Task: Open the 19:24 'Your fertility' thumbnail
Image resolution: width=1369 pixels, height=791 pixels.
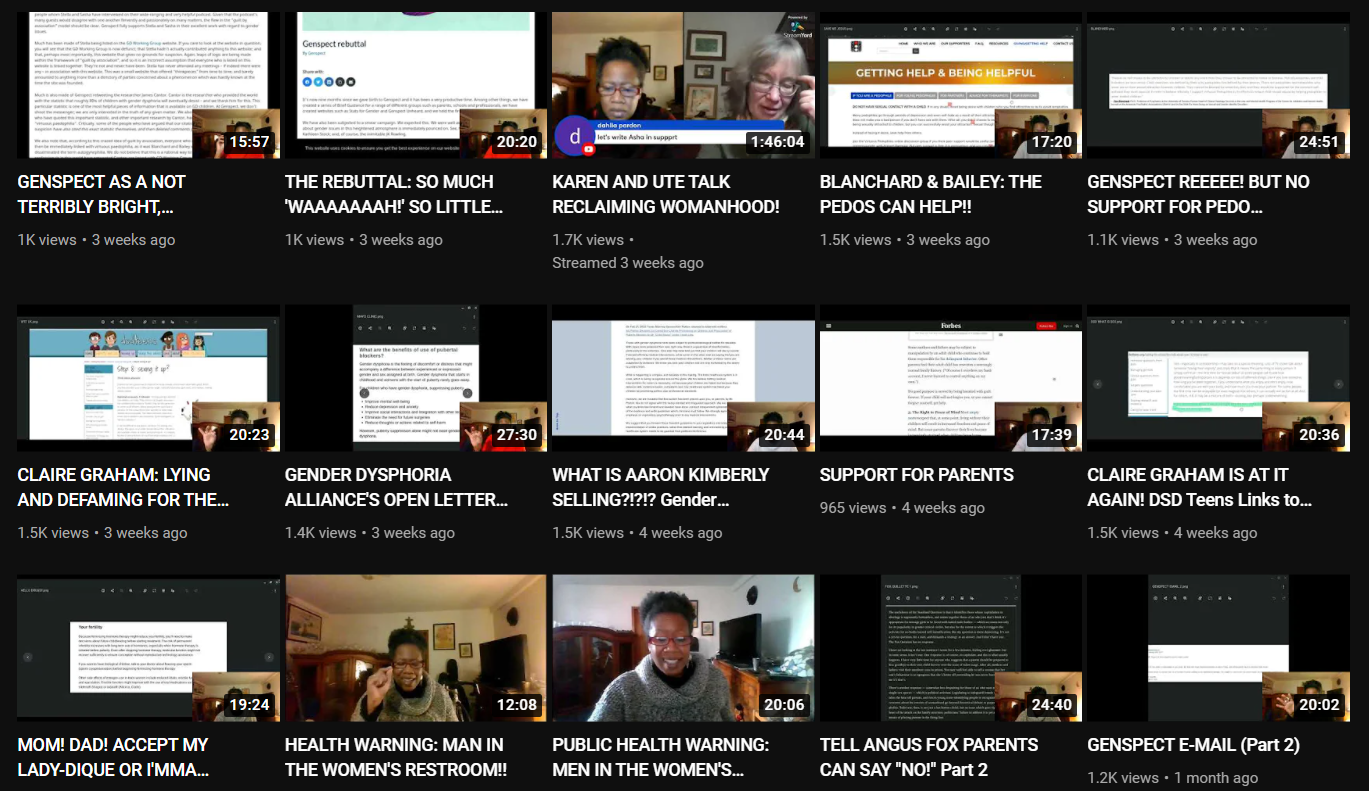Action: 149,648
